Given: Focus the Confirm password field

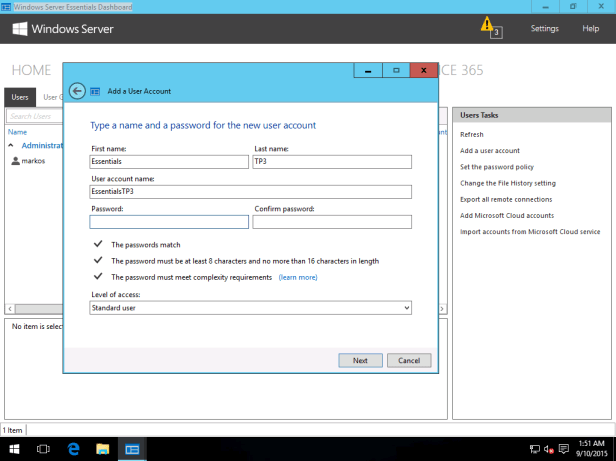Looking at the screenshot, I should [332, 222].
